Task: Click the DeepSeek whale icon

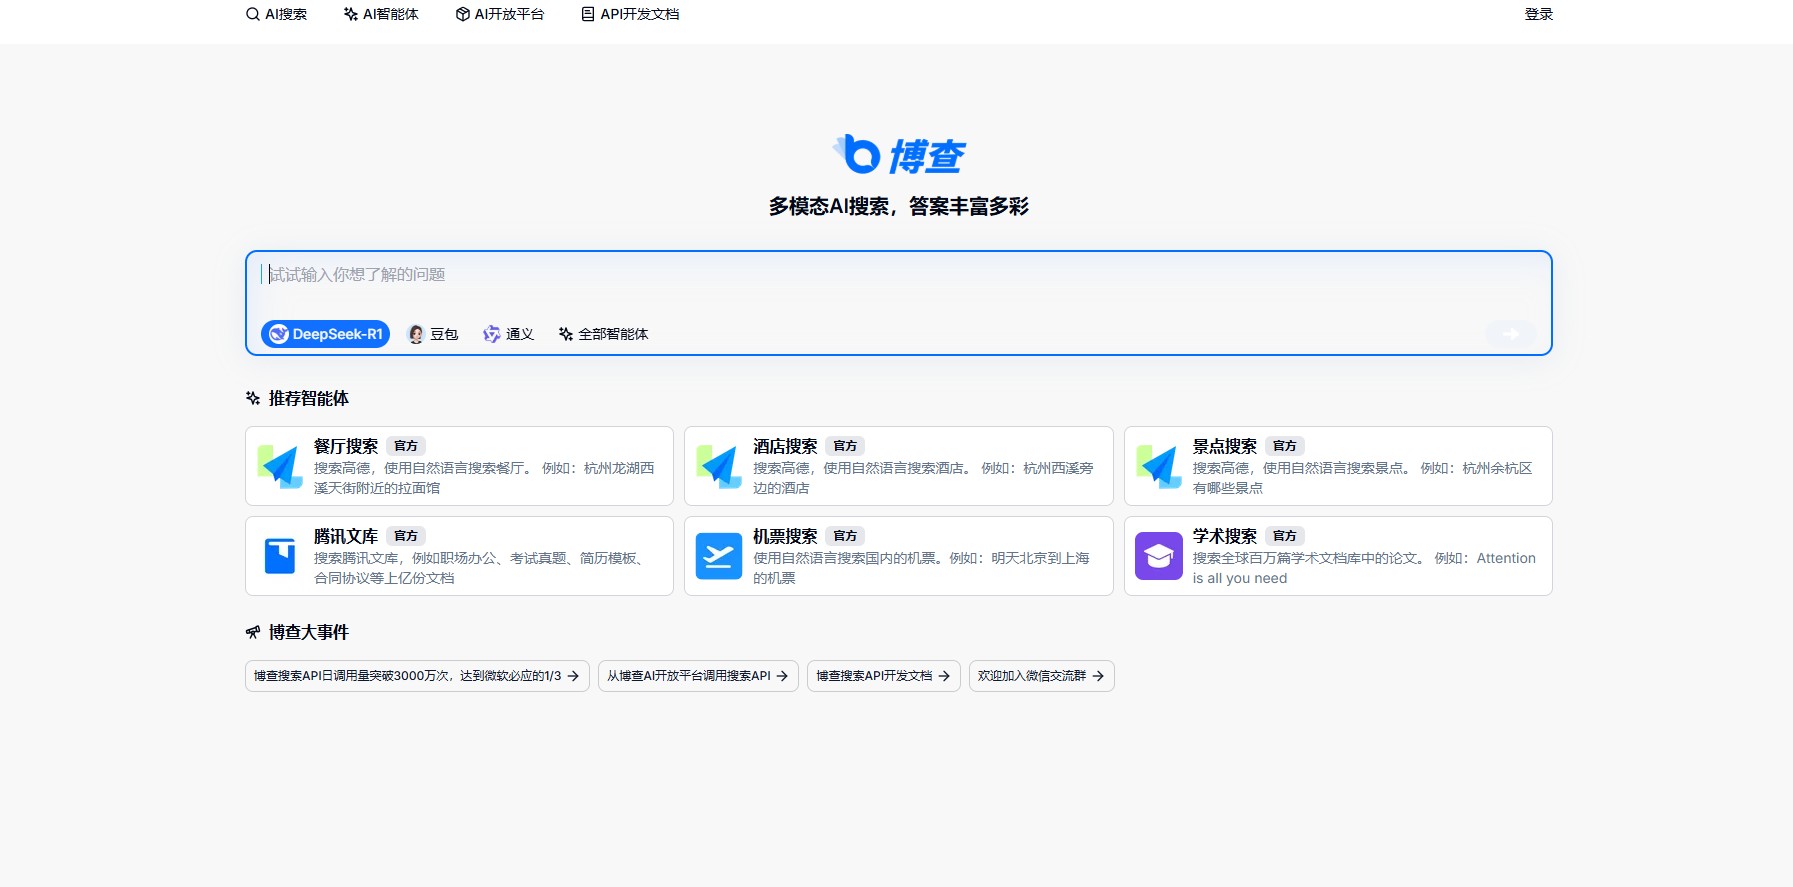Action: point(279,334)
